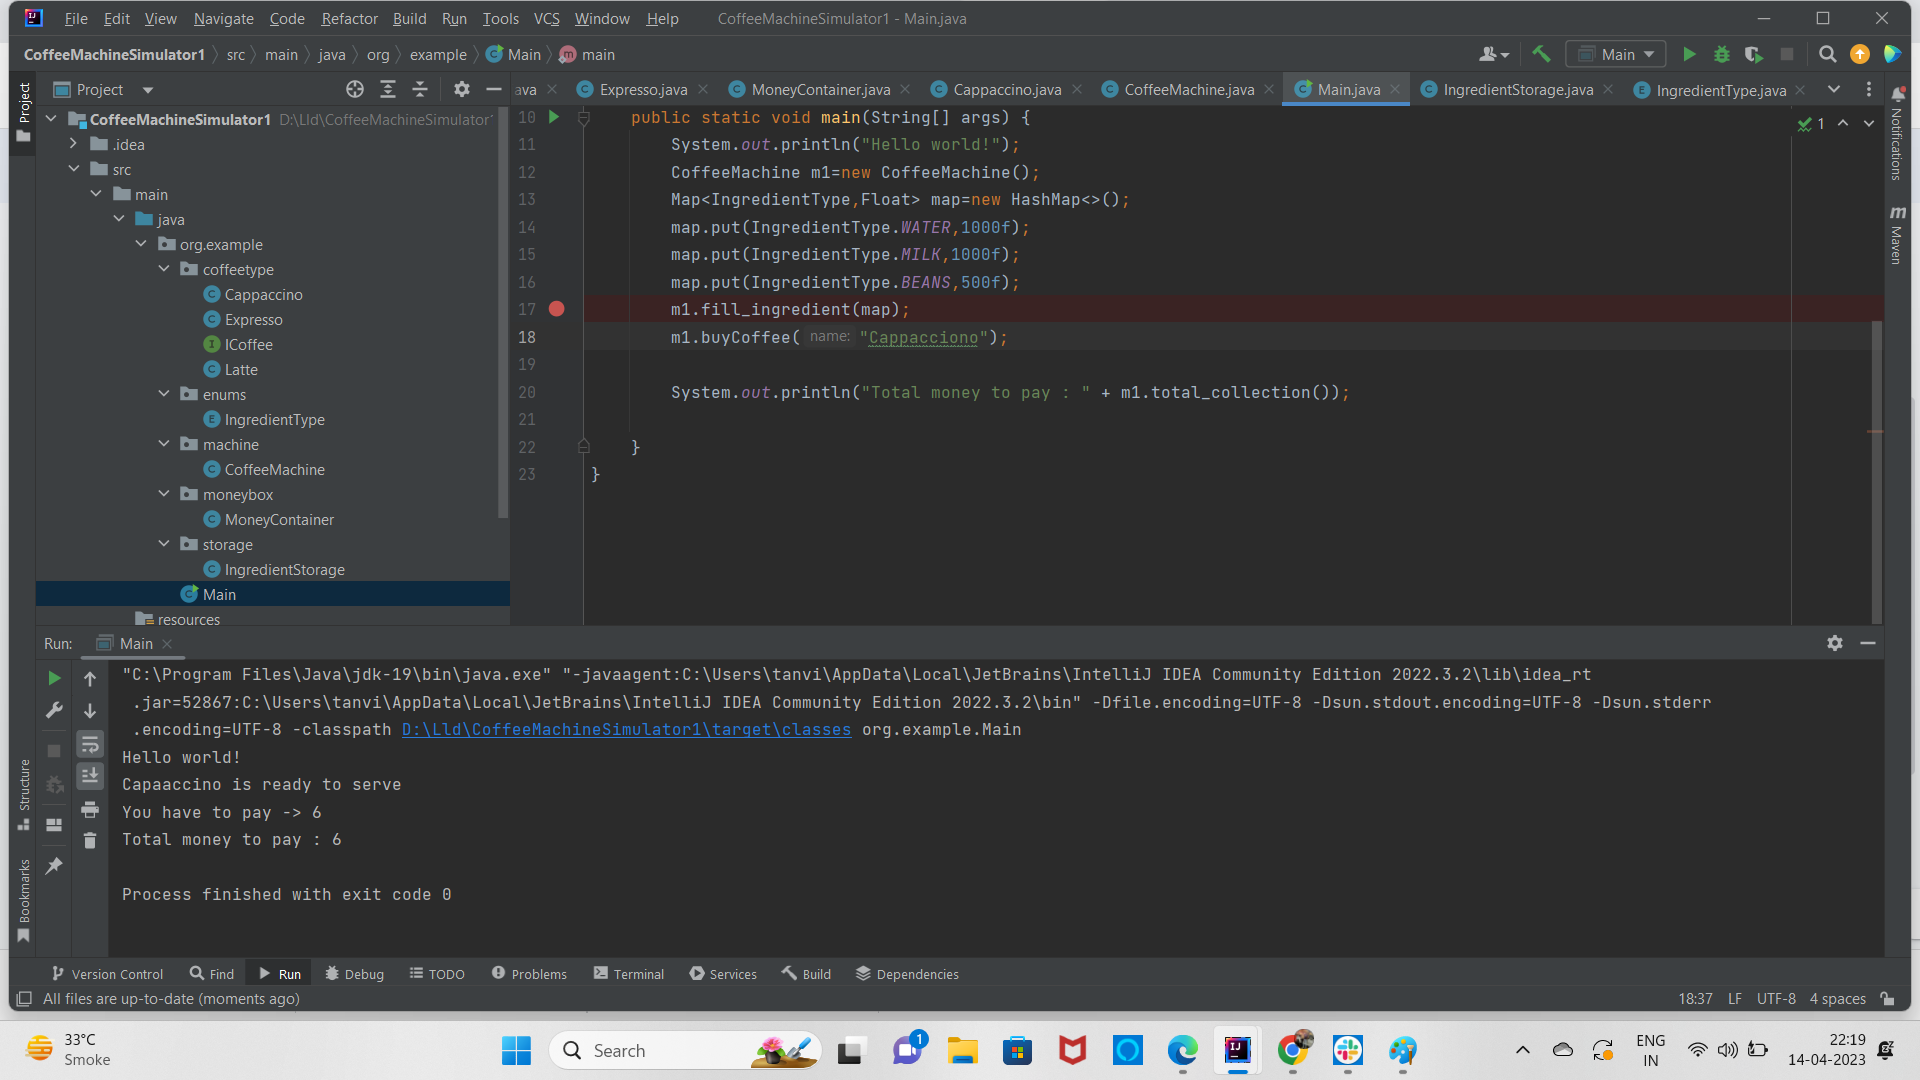1920x1080 pixels.
Task: Print the console output
Action: point(90,809)
